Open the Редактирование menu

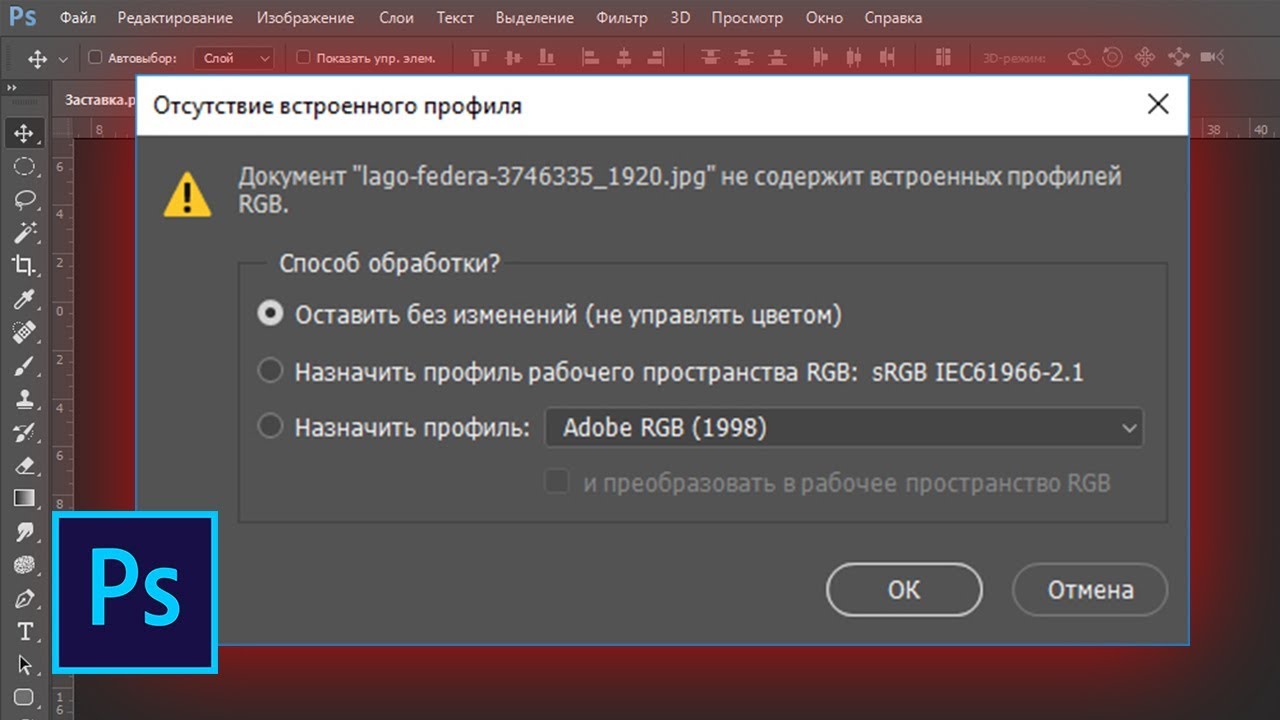tap(175, 18)
